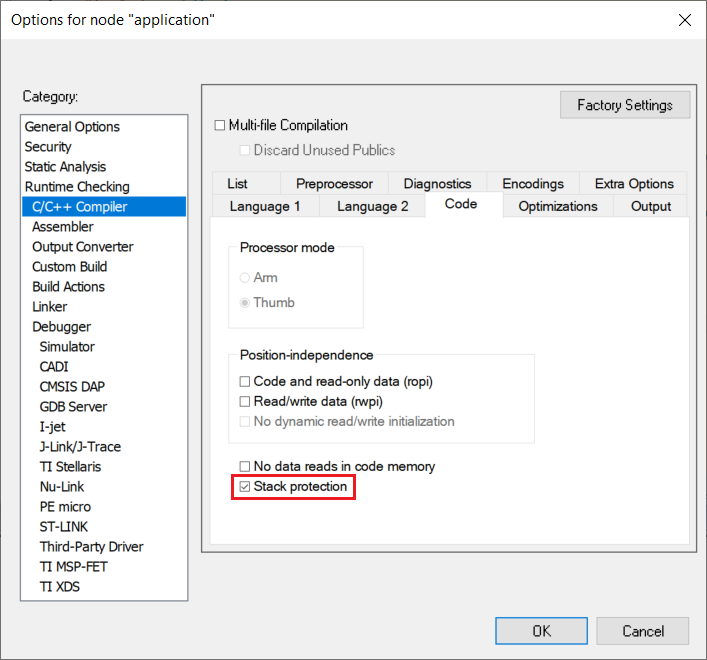Open the Preprocessor tab
The image size is (707, 660).
tap(334, 184)
